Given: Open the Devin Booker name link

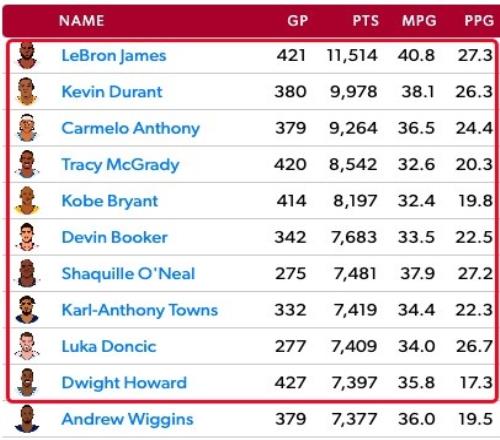Looking at the screenshot, I should (x=114, y=237).
